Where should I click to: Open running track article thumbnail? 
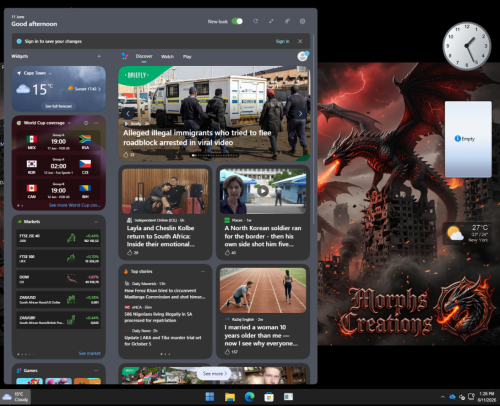[263, 290]
